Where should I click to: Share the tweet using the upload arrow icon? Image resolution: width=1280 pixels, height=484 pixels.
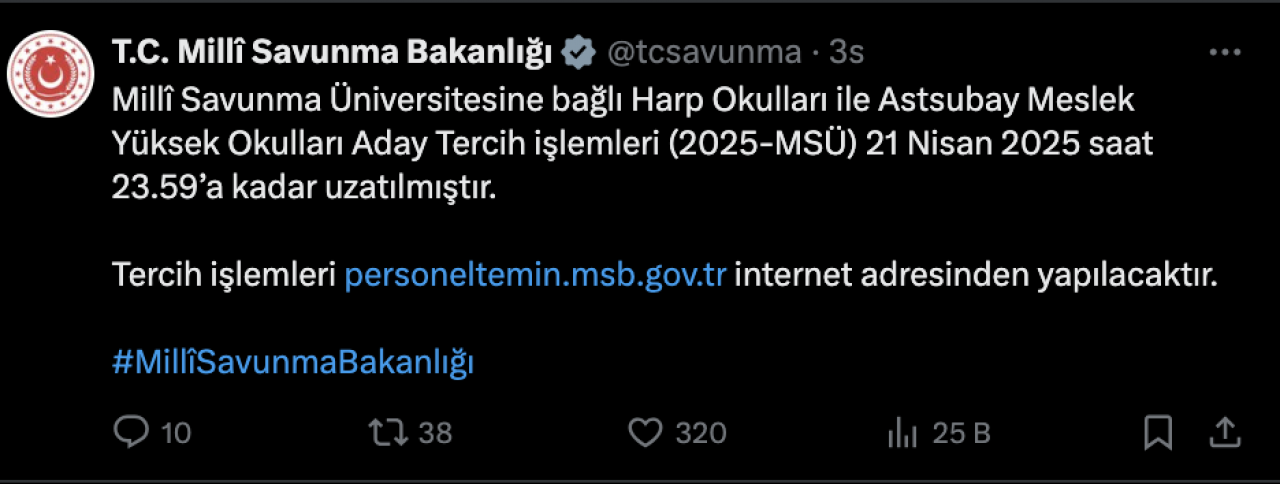[1225, 432]
